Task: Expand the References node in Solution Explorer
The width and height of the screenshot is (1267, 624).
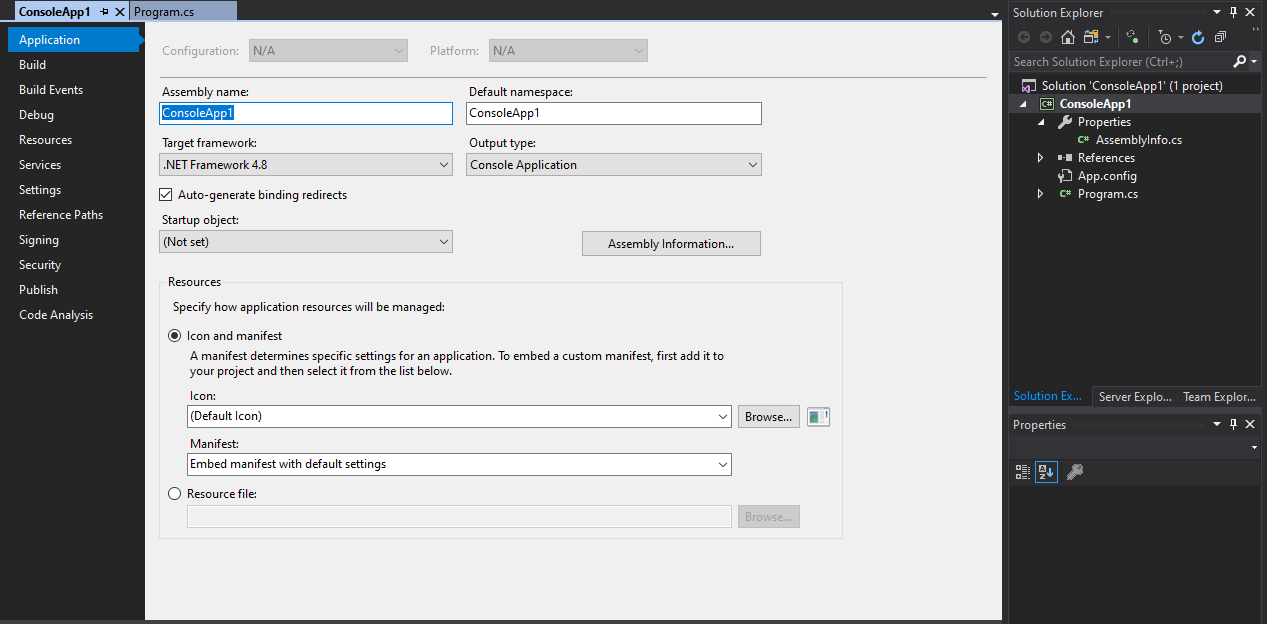Action: coord(1041,158)
